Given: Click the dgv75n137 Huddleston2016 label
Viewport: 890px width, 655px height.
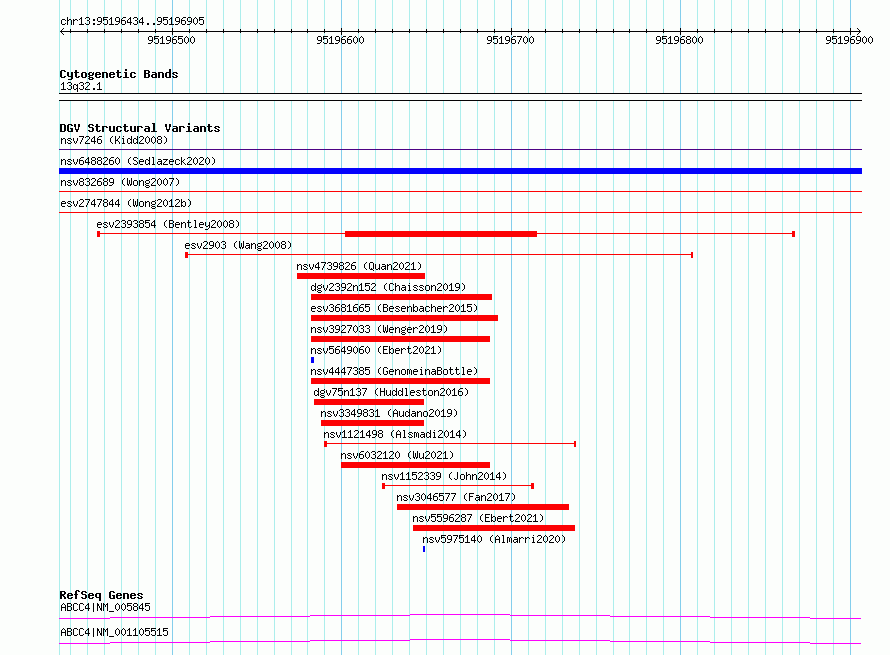Looking at the screenshot, I should point(391,392).
